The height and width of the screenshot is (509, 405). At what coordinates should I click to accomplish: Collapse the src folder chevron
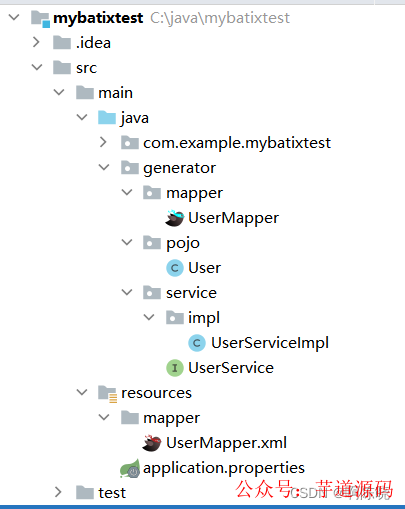(37, 67)
